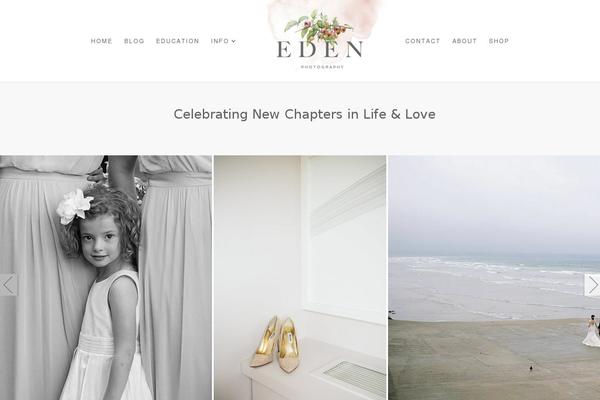Click the floral berry illustration above Eden
Image resolution: width=600 pixels, height=400 pixels.
coord(319,26)
